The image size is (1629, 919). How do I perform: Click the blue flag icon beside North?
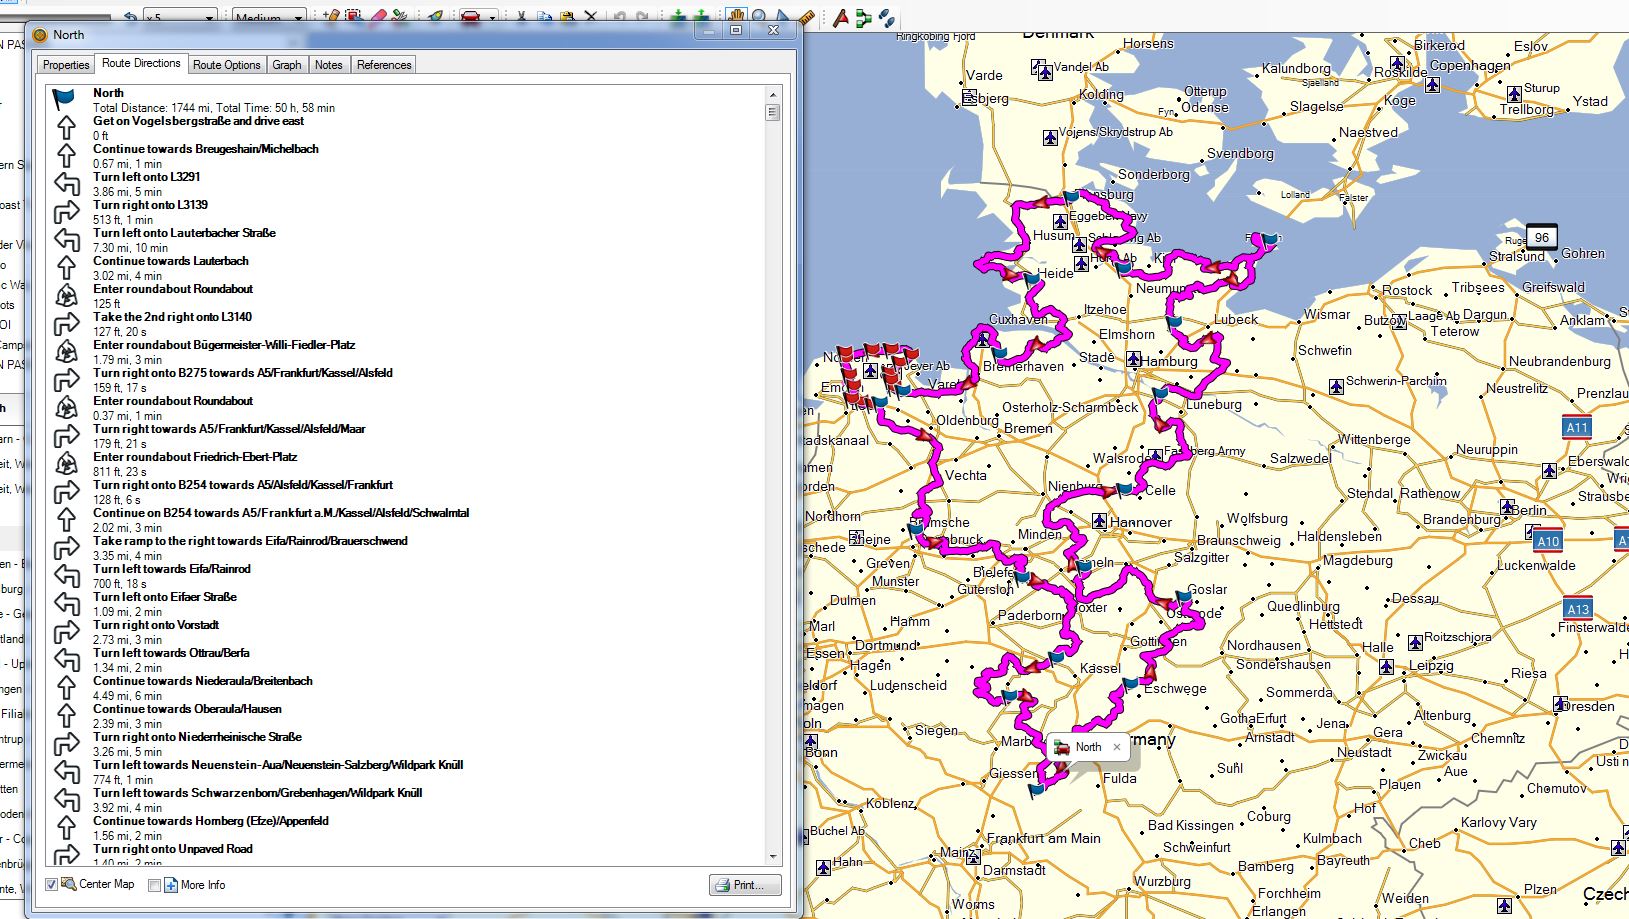64,99
